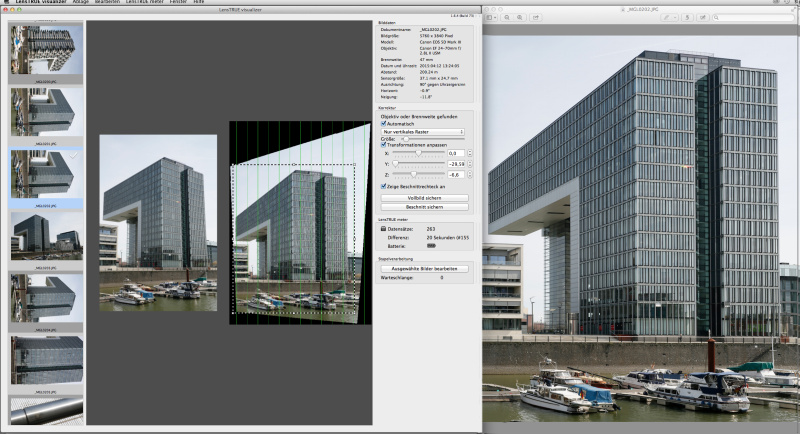Select the metal pipe thumbnail at bottom
Image resolution: width=800 pixels, height=434 pixels.
click(x=46, y=412)
